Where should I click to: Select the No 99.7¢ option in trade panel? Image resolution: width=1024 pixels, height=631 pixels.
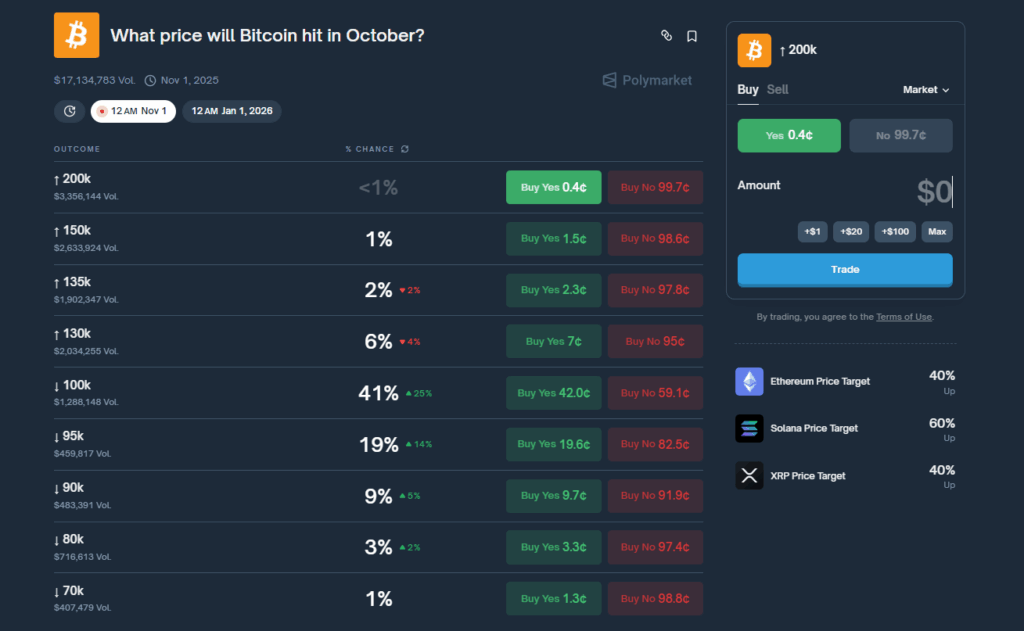coord(901,135)
